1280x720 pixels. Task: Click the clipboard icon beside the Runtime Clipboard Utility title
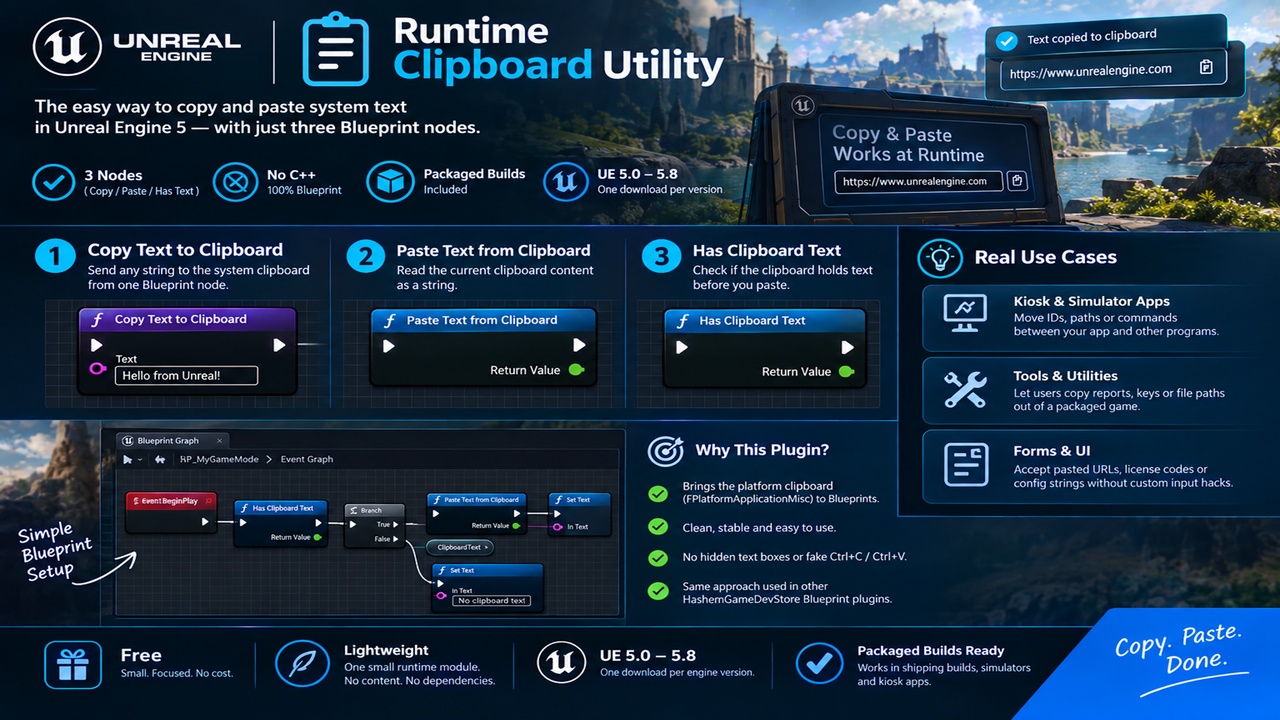335,51
